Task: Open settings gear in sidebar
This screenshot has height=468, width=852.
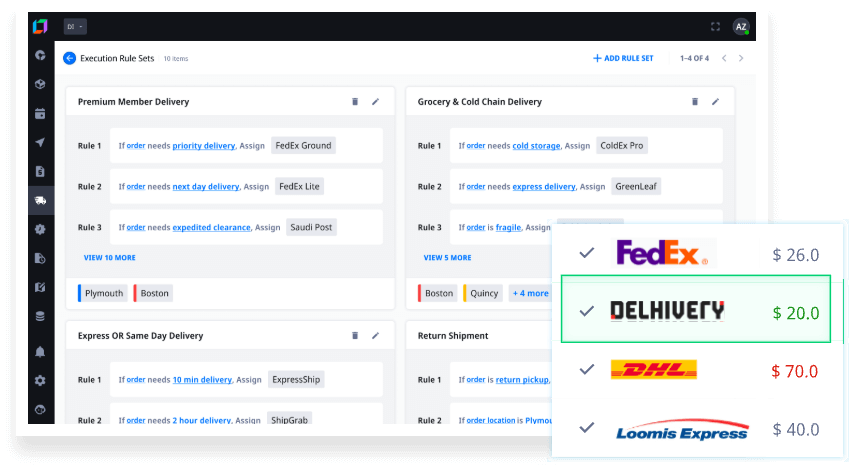Action: [40, 380]
